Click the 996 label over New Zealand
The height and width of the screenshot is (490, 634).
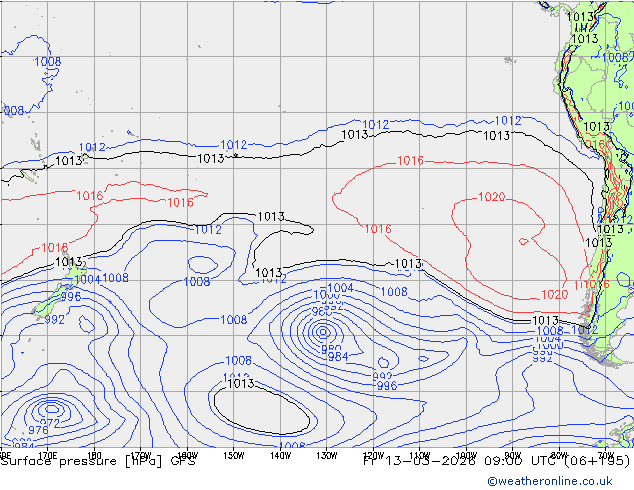(71, 297)
